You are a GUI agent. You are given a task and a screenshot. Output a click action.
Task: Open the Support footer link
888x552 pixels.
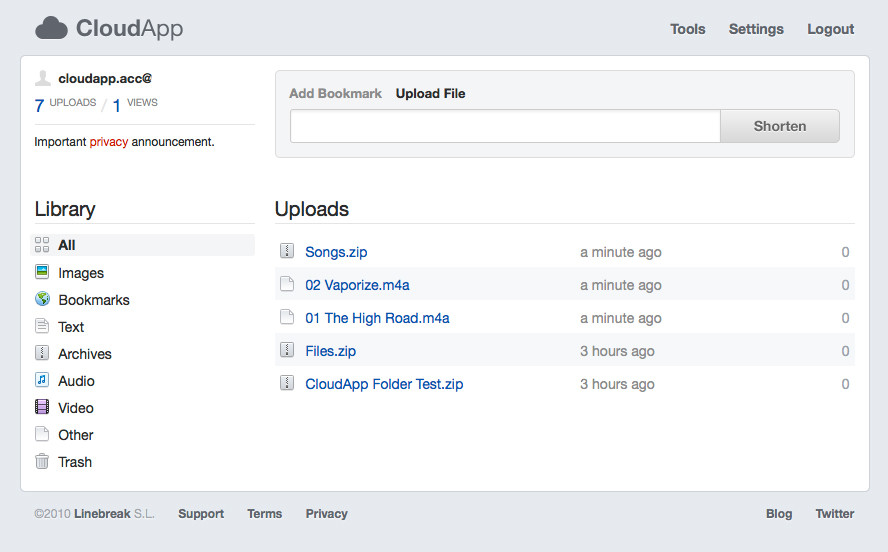[201, 514]
